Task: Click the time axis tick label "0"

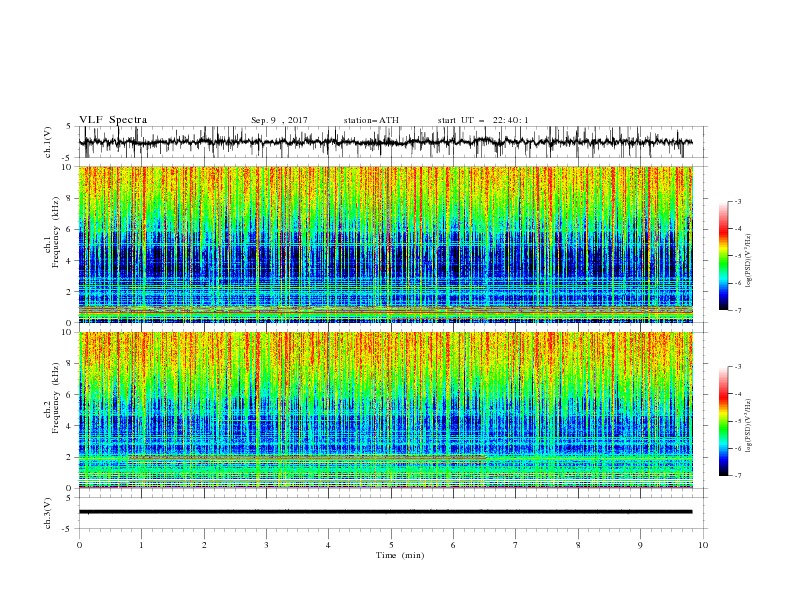Action: (x=79, y=545)
